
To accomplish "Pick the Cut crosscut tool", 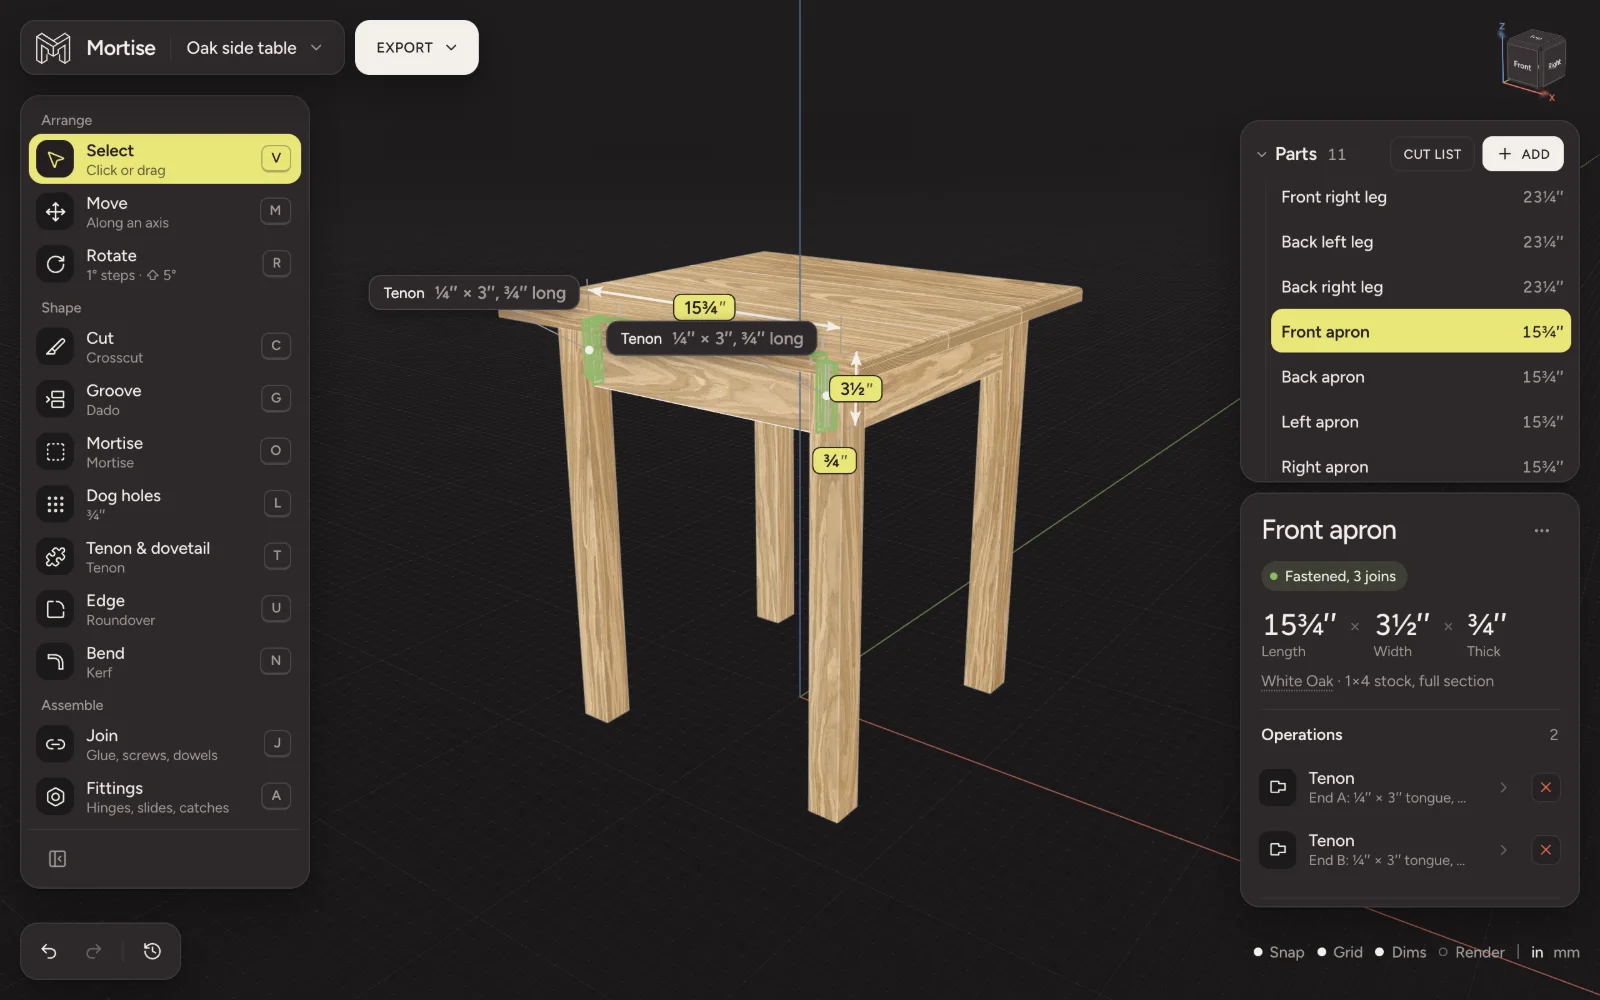I will [x=165, y=347].
